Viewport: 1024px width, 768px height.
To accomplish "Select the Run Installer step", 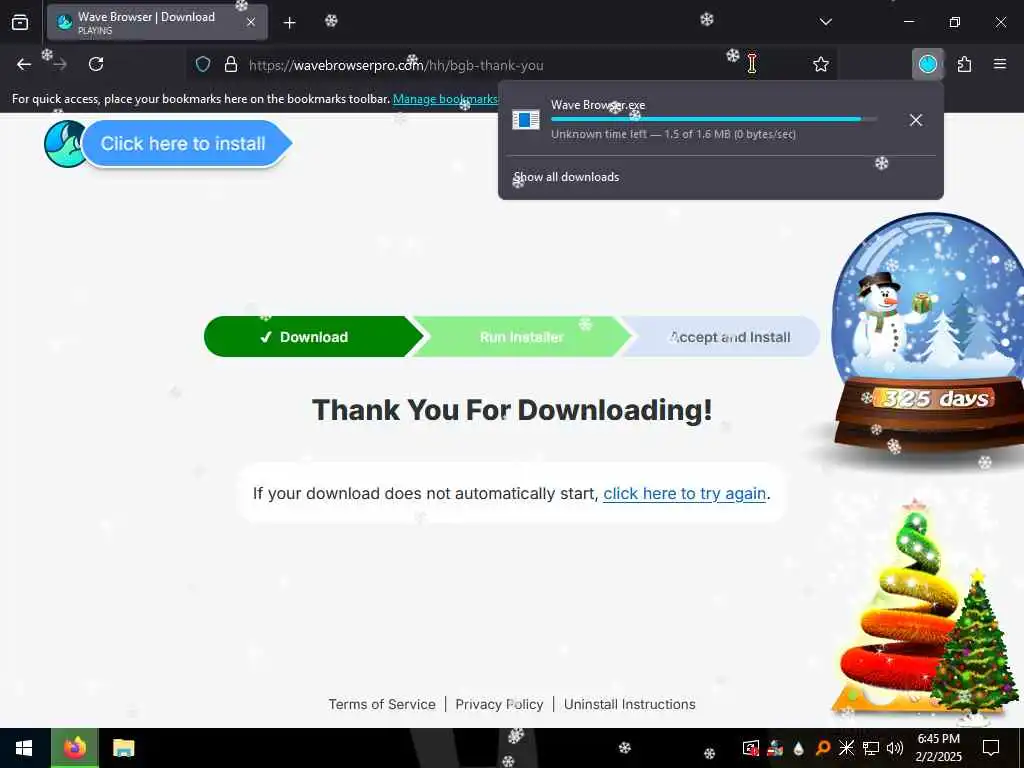I will [x=521, y=337].
